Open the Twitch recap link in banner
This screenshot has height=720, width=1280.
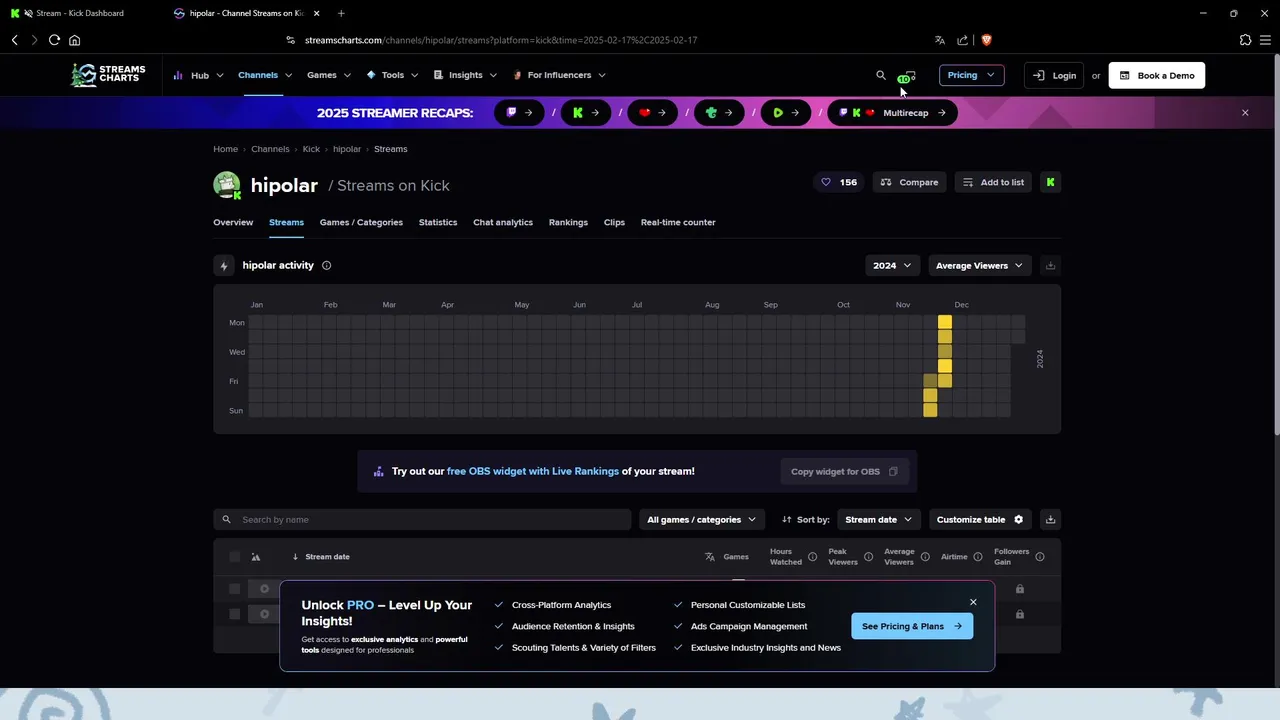tap(519, 113)
